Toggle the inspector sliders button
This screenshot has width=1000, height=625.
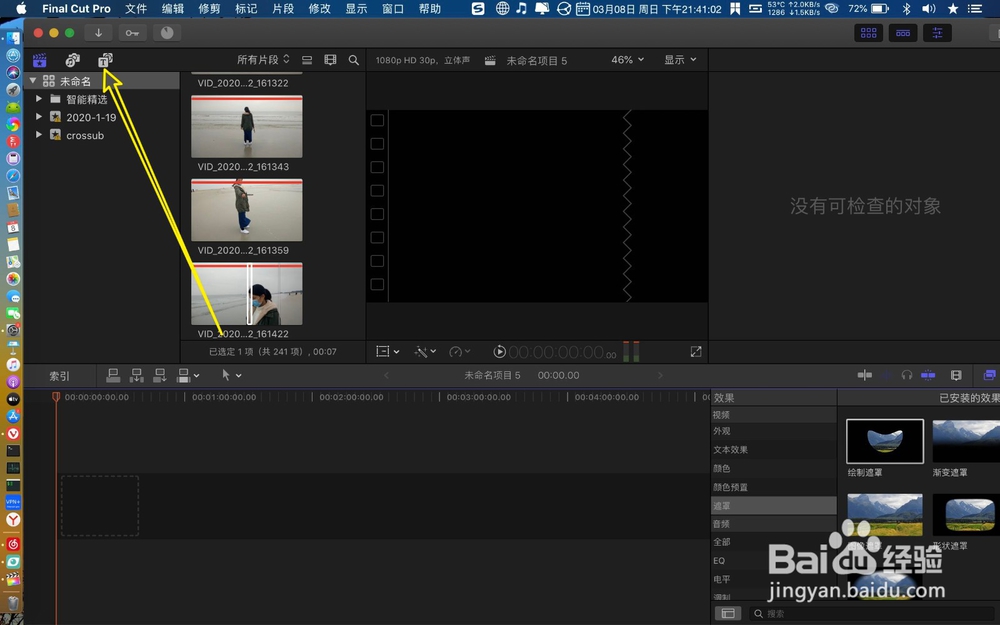point(937,33)
